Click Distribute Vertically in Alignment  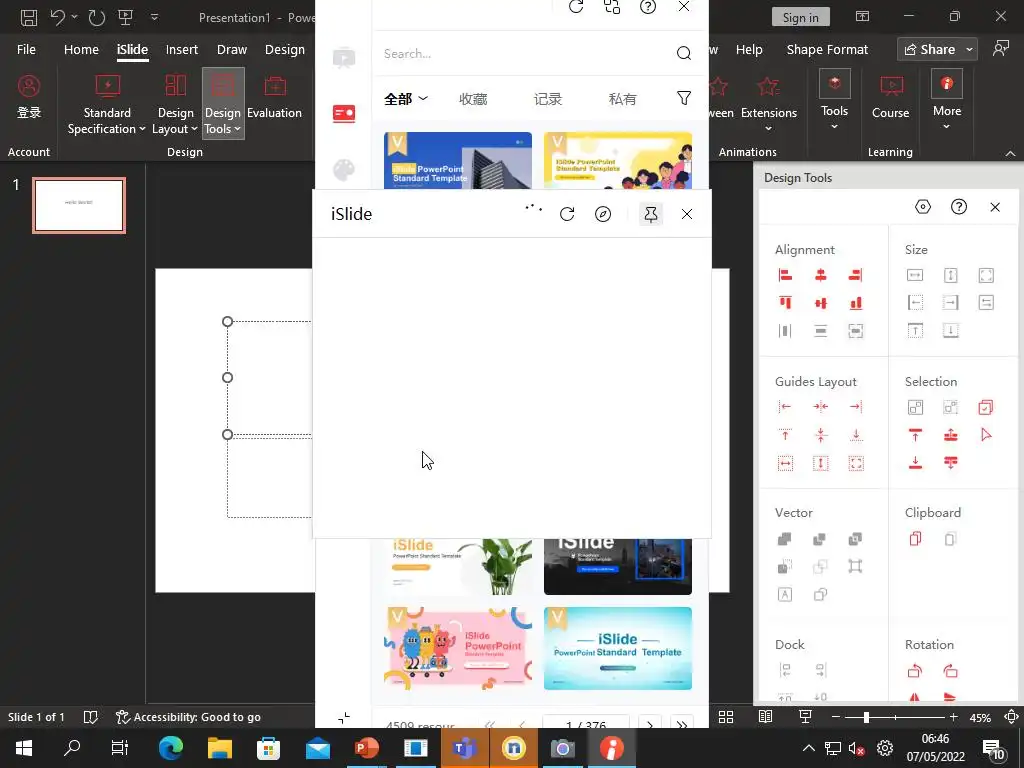point(820,331)
